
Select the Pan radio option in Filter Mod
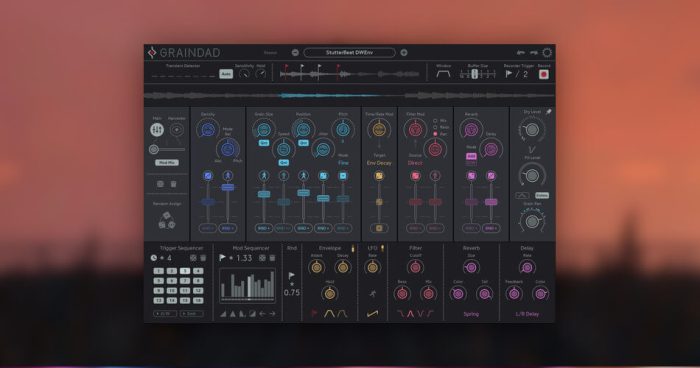tap(435, 134)
